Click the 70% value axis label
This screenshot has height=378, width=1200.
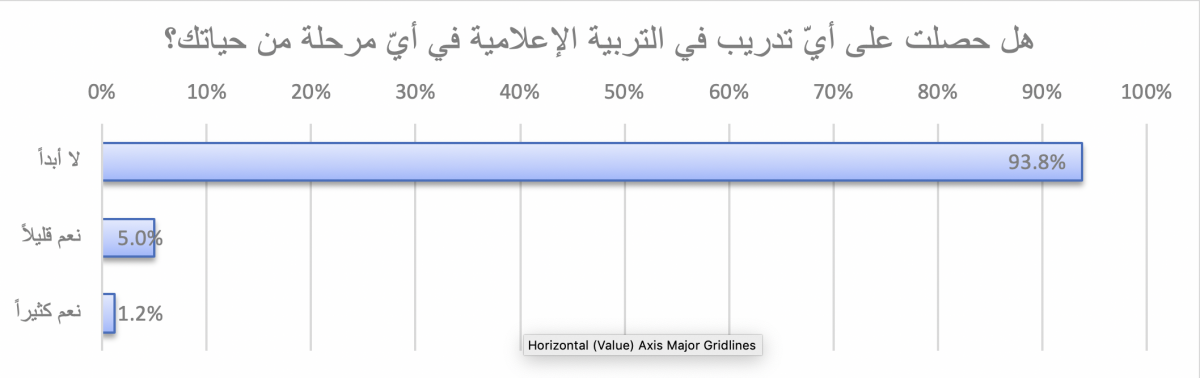pos(833,93)
